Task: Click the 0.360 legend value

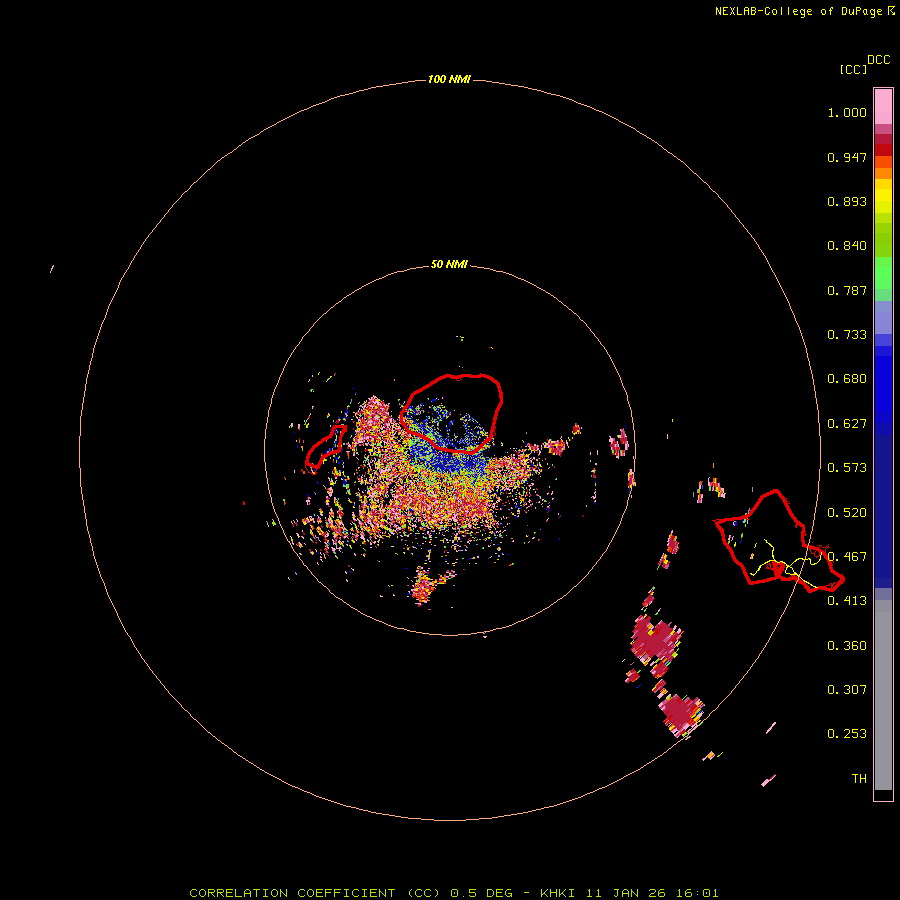Action: [847, 646]
